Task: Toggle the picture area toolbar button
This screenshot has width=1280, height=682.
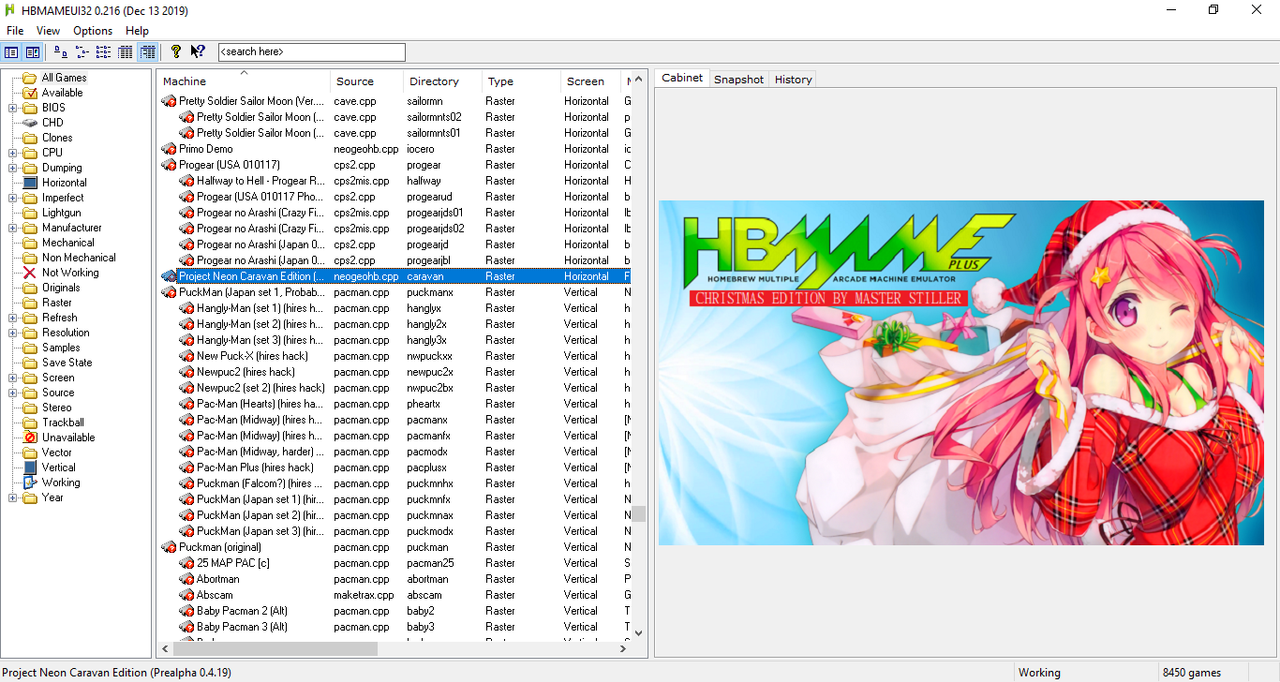Action: [32, 52]
